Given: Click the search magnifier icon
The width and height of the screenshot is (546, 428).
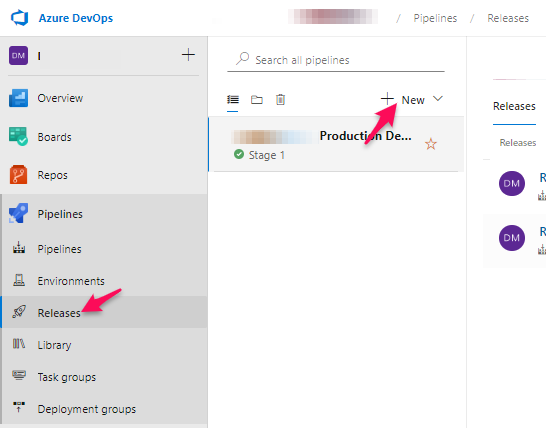Looking at the screenshot, I should click(x=242, y=59).
